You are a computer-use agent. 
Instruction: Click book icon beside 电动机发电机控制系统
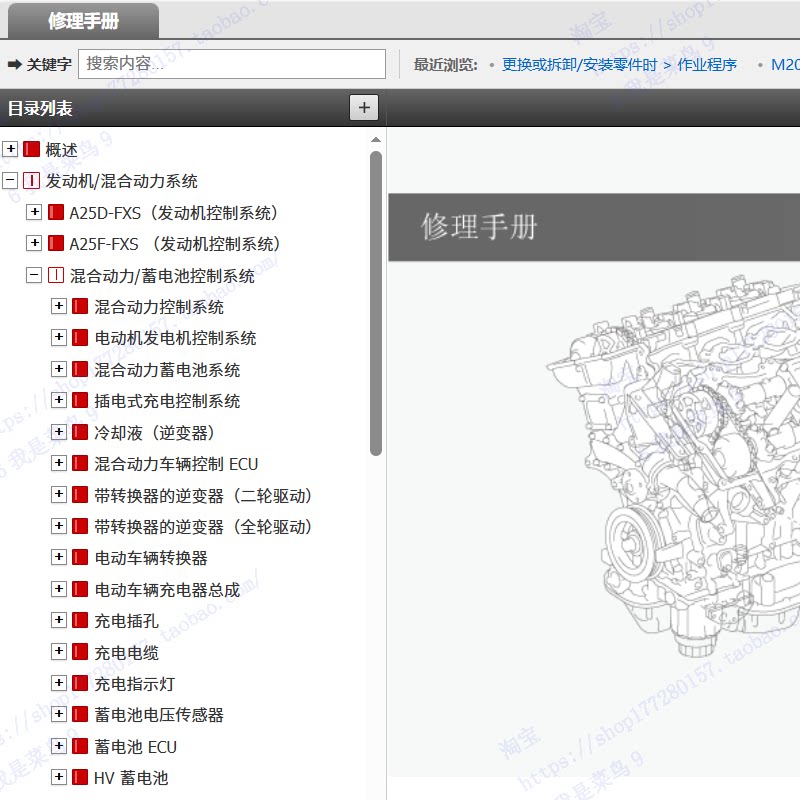tap(80, 337)
